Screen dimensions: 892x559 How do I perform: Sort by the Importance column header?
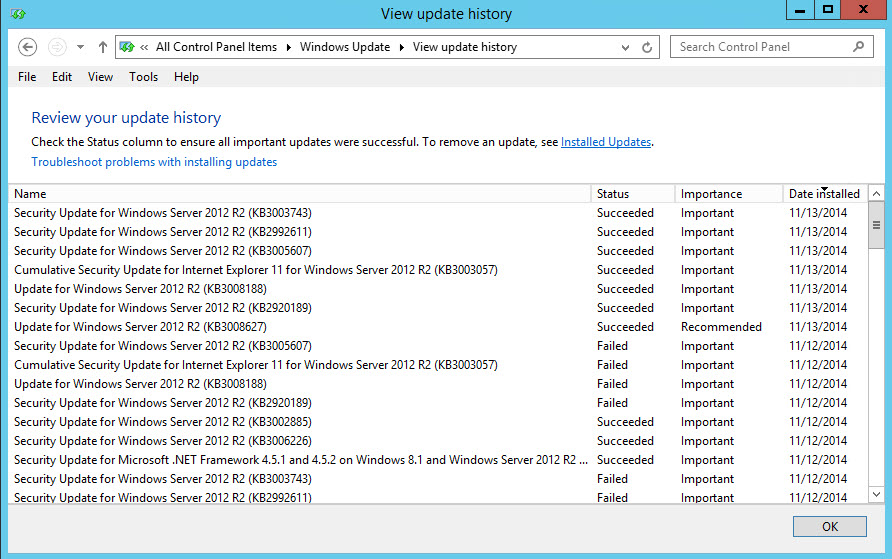tap(729, 193)
